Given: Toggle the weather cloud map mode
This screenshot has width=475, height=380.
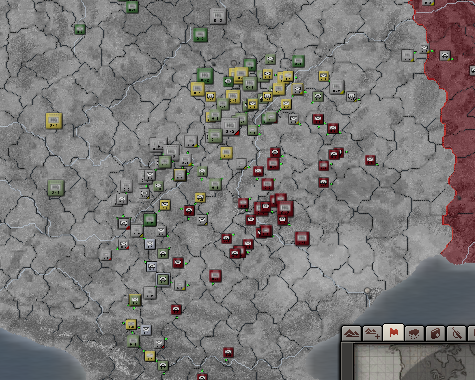Looking at the screenshot, I should (414, 333).
